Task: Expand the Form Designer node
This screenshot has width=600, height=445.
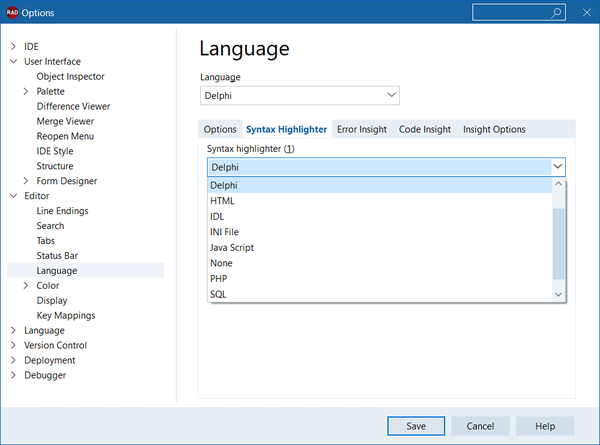Action: pos(26,181)
